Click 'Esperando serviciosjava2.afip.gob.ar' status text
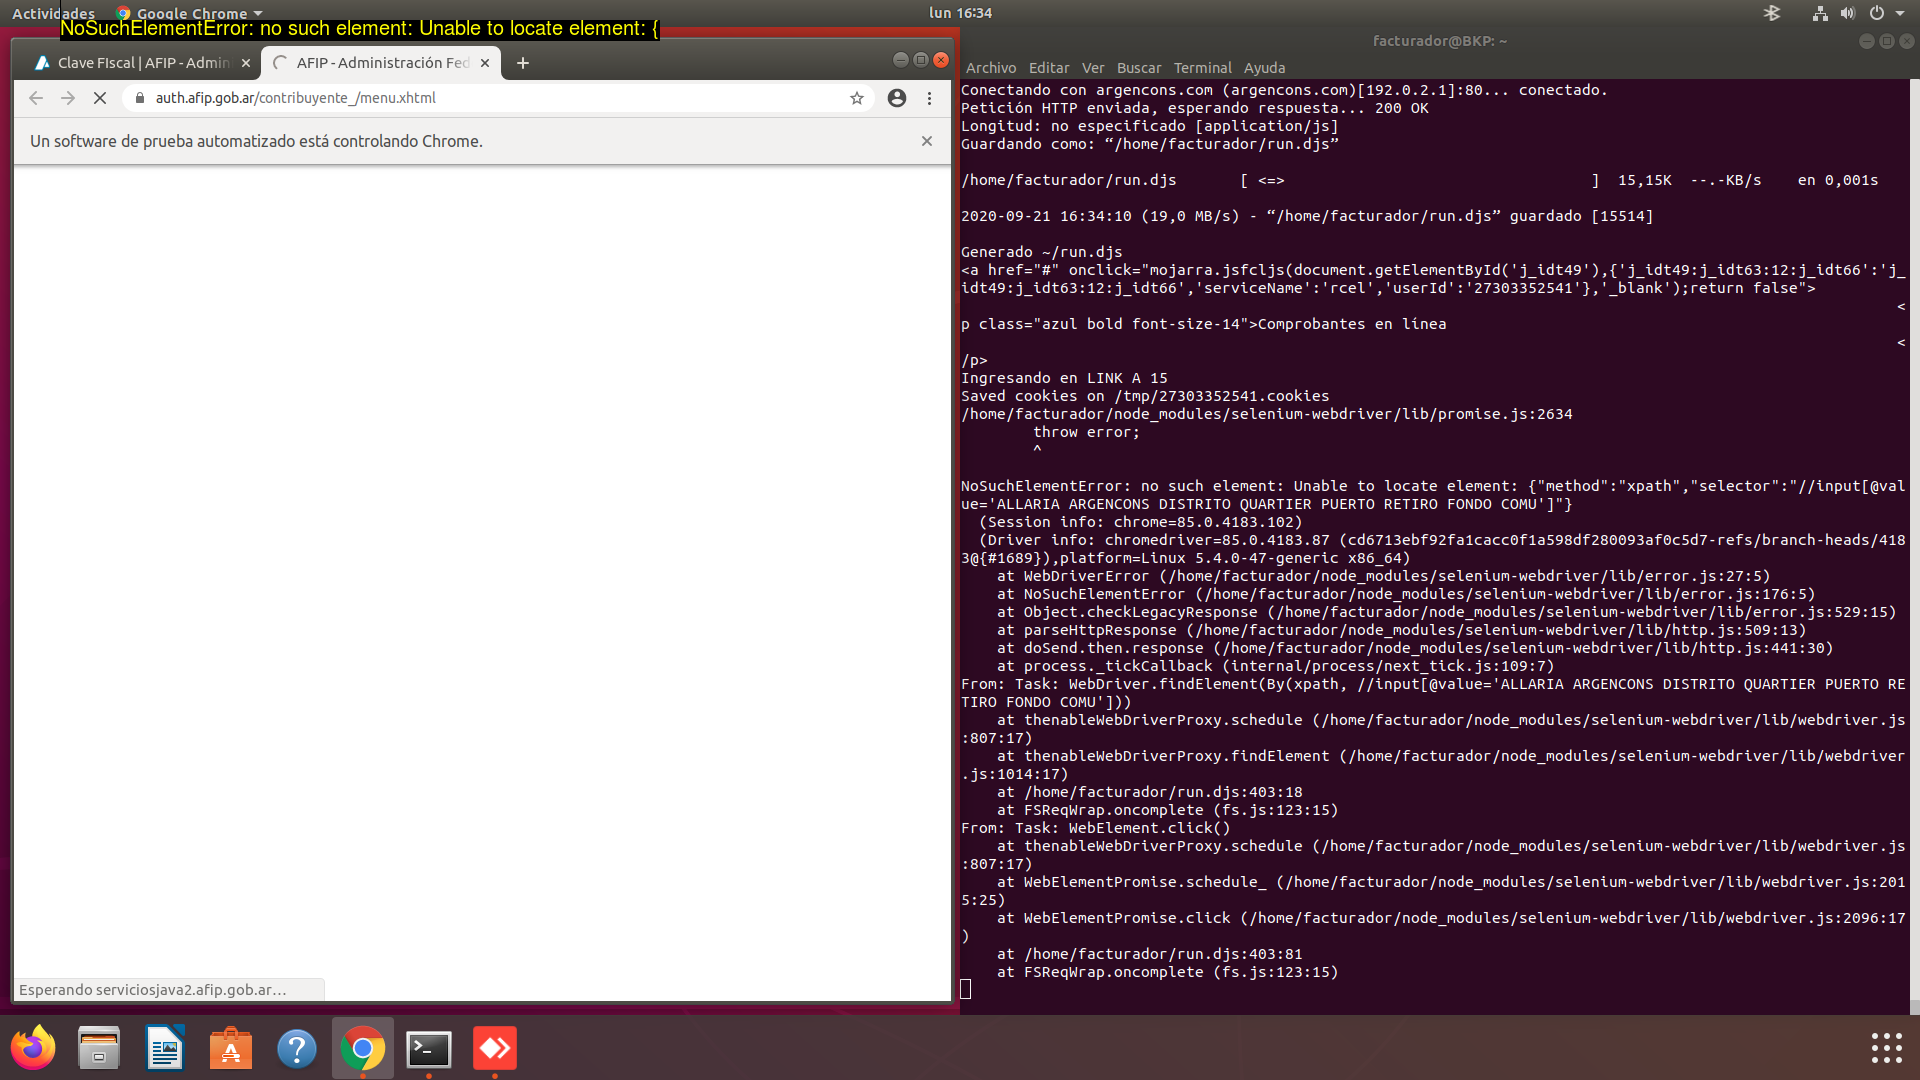Image resolution: width=1920 pixels, height=1080 pixels. (153, 990)
